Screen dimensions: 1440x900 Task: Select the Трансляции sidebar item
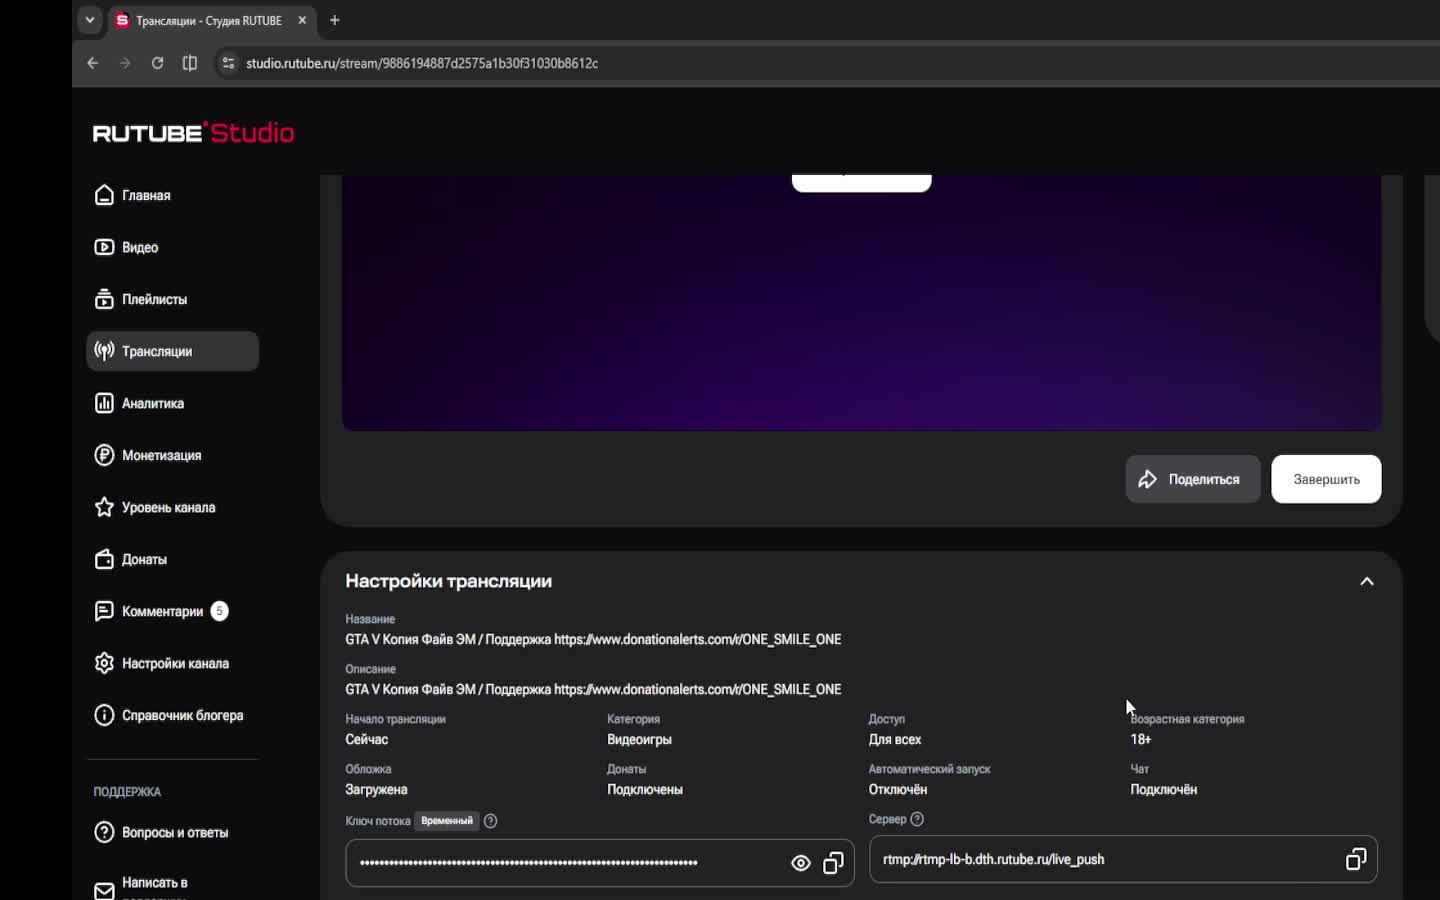point(172,351)
